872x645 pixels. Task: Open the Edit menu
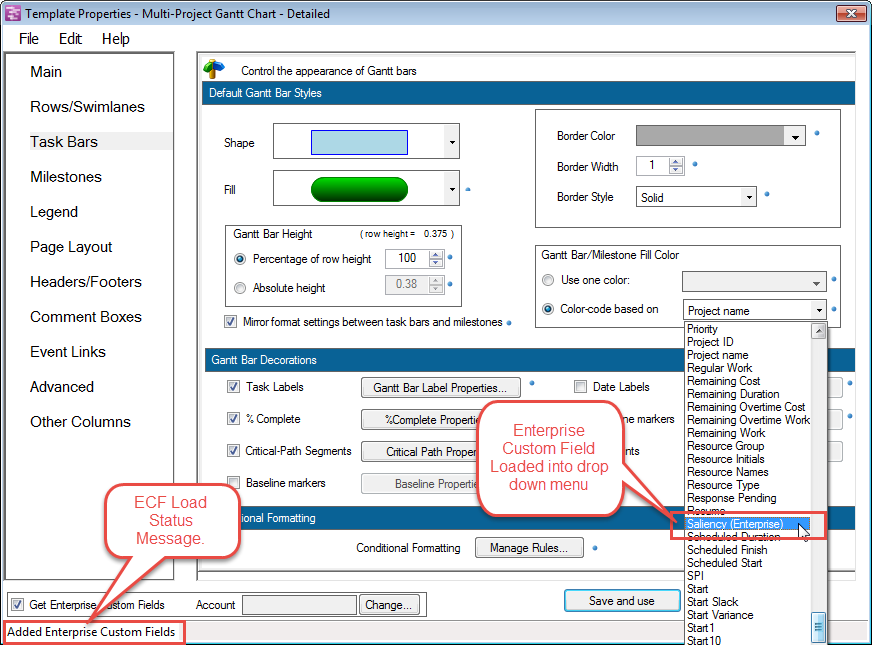[x=70, y=39]
